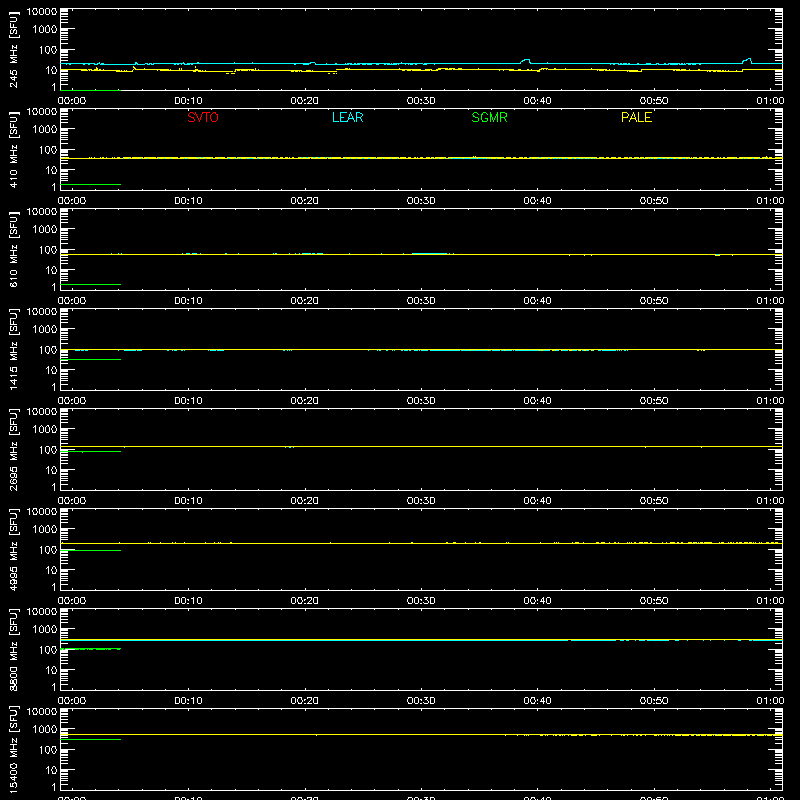Click the 10000 tick label on 4995 MHz plot
Image resolution: width=800 pixels, height=800 pixels.
tap(42, 512)
